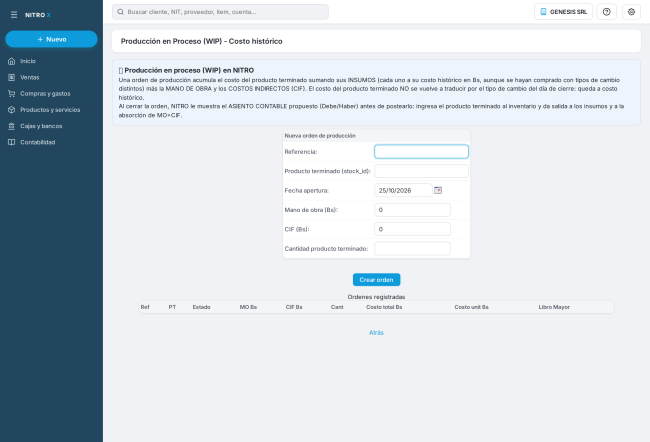Open the calendar date picker icon
650x442 pixels.
point(438,190)
